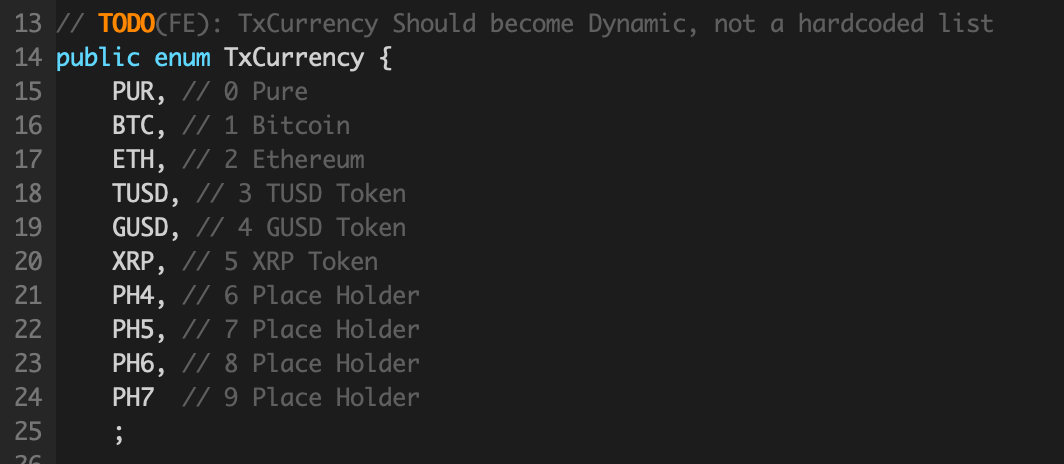
Task: Click line number 20 in gutter
Action: tap(28, 262)
